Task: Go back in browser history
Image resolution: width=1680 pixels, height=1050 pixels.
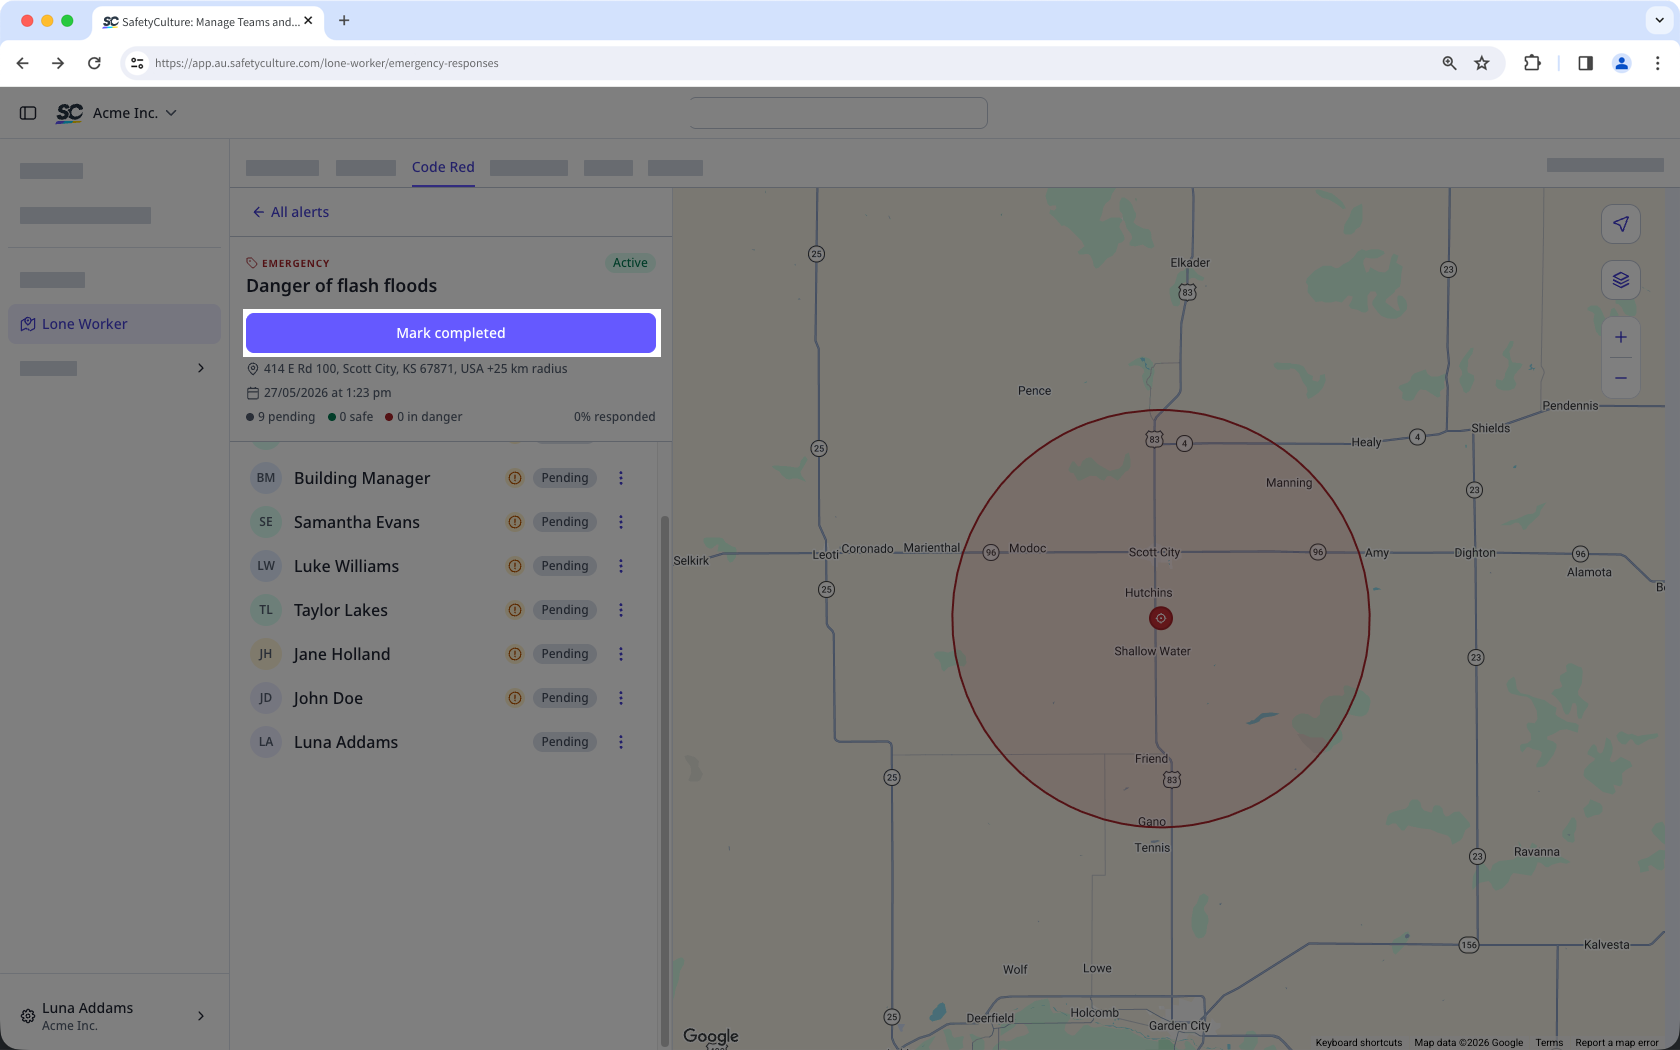Action: [x=22, y=63]
